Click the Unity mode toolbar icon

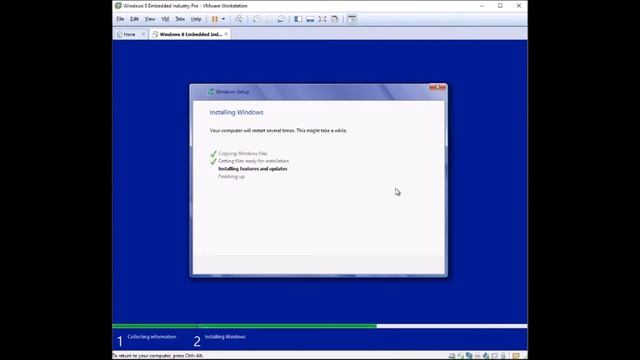[x=334, y=19]
